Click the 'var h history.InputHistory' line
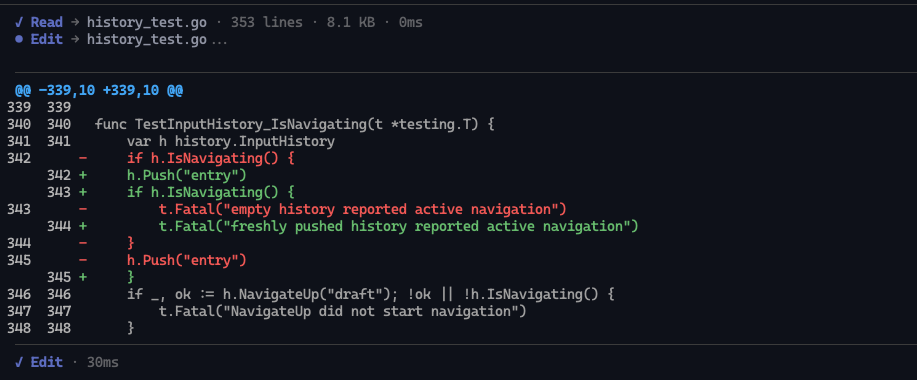Screen dimensions: 917x380 230,141
